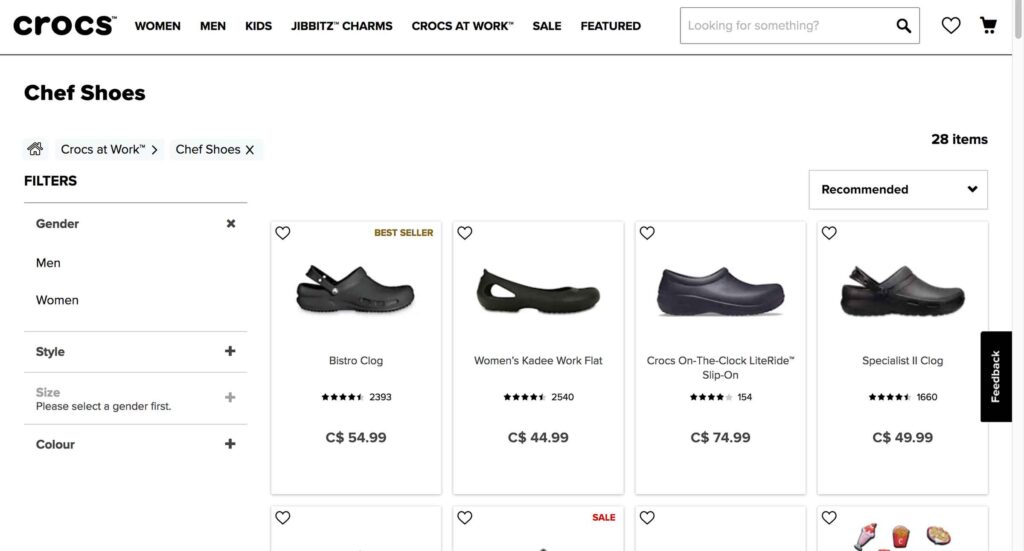This screenshot has height=551, width=1024.
Task: Collapse the Gender filter section
Action: coord(231,224)
